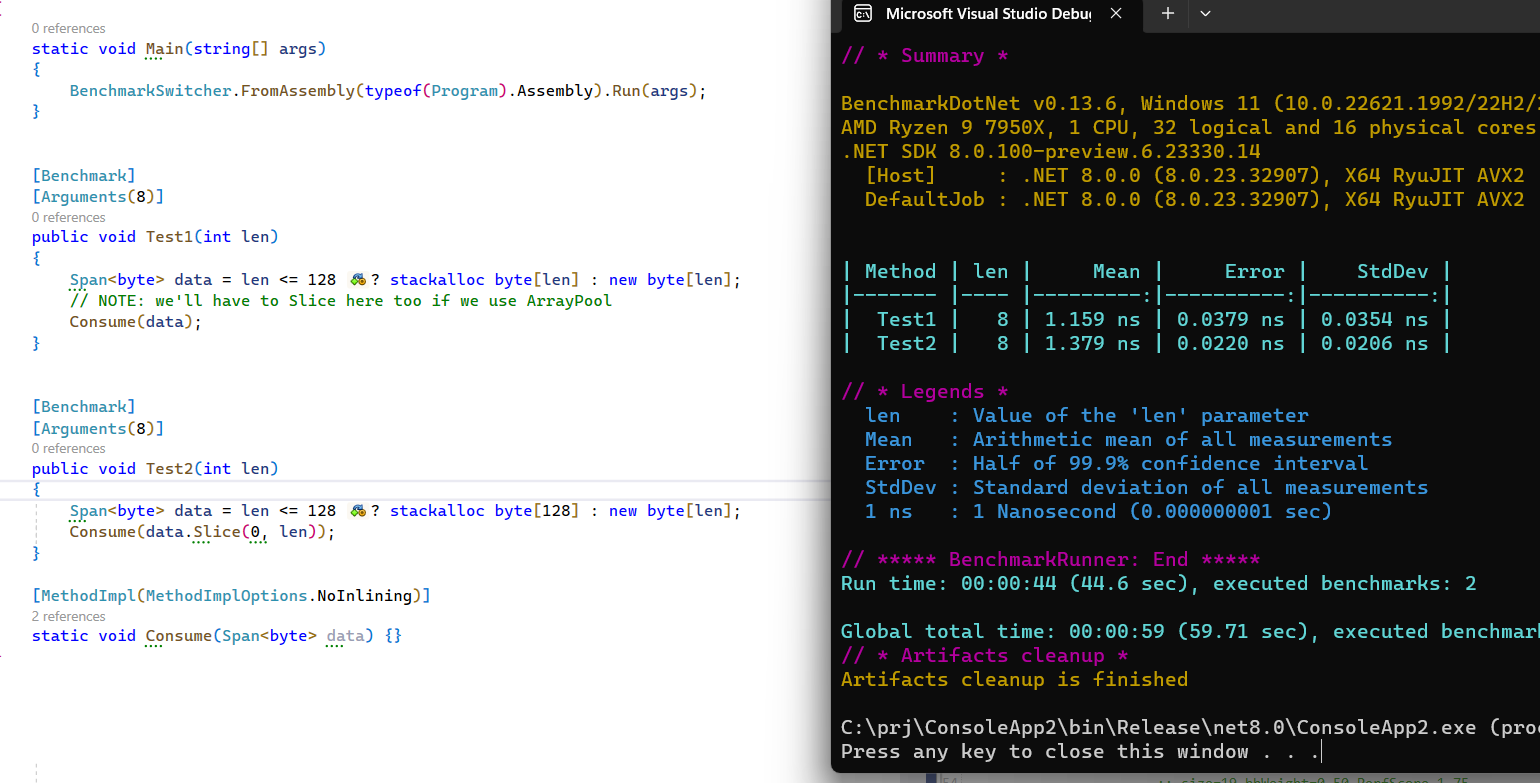Click the [Benchmark] attribute above Test1
The image size is (1540, 783).
click(83, 175)
